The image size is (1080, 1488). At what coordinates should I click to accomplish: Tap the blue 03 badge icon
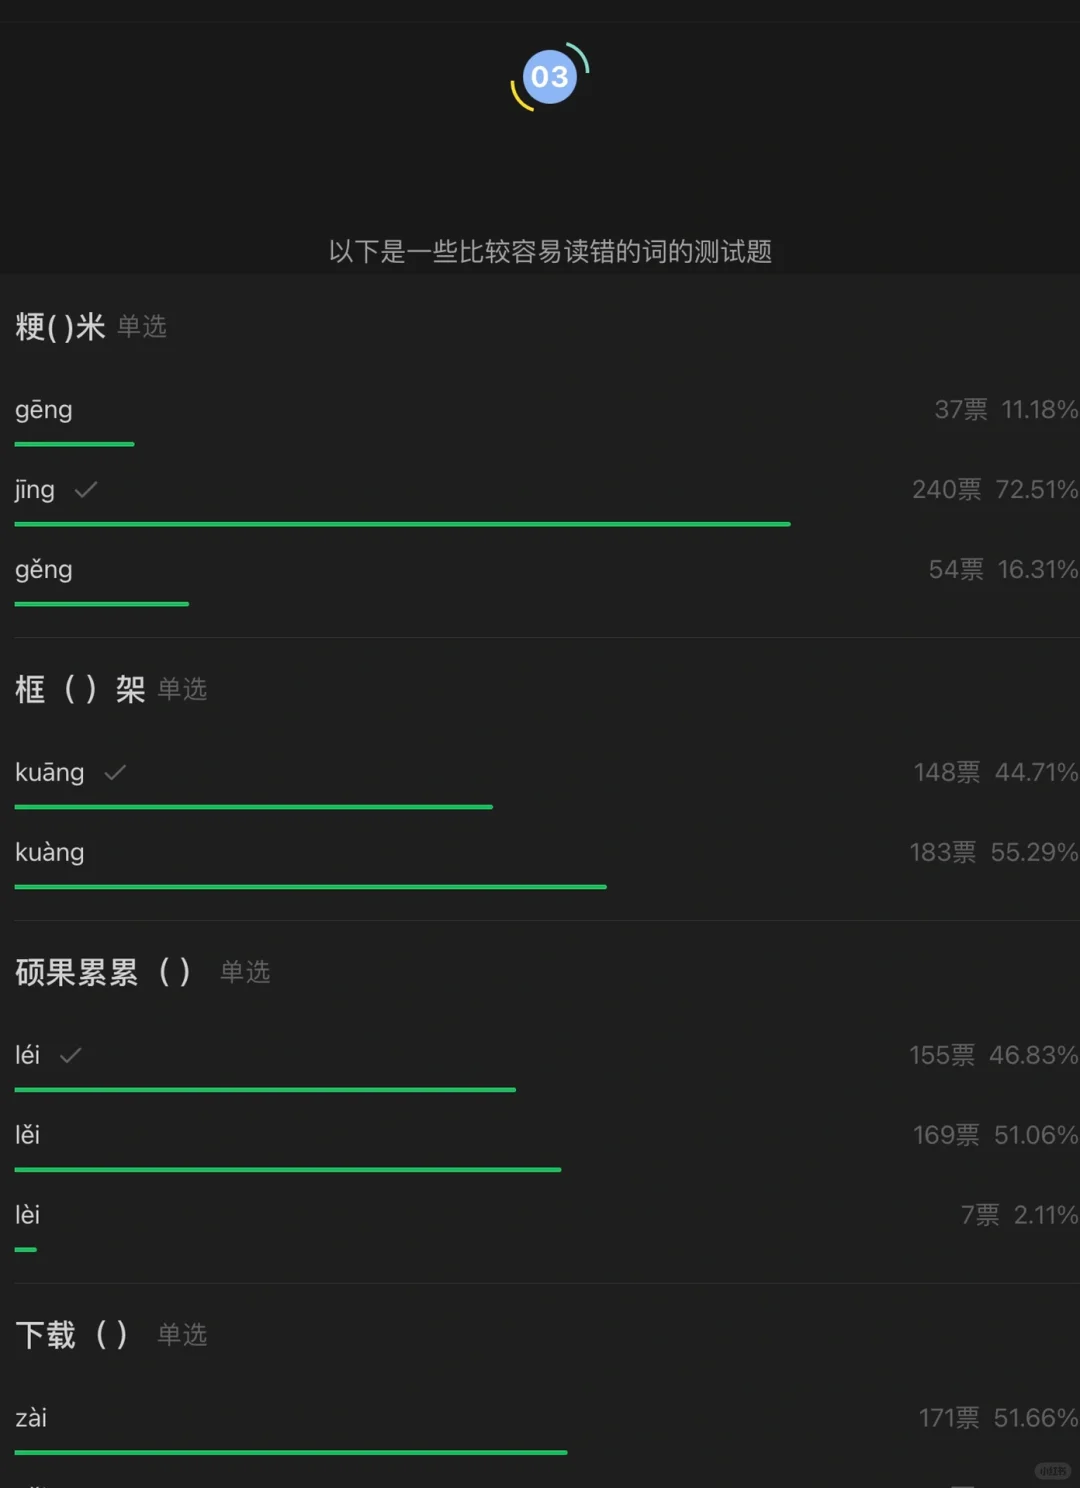tap(549, 77)
